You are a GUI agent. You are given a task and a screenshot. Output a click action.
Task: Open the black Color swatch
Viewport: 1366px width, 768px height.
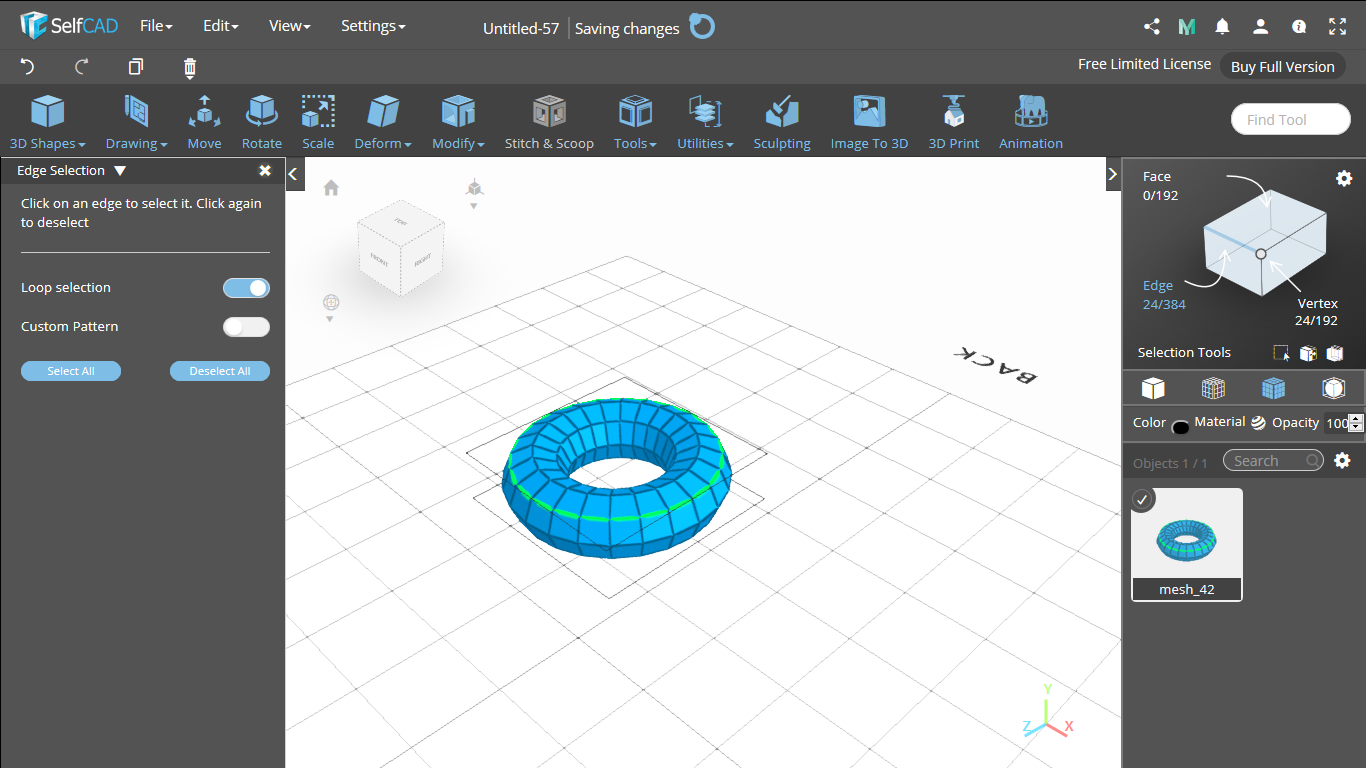tap(1180, 426)
